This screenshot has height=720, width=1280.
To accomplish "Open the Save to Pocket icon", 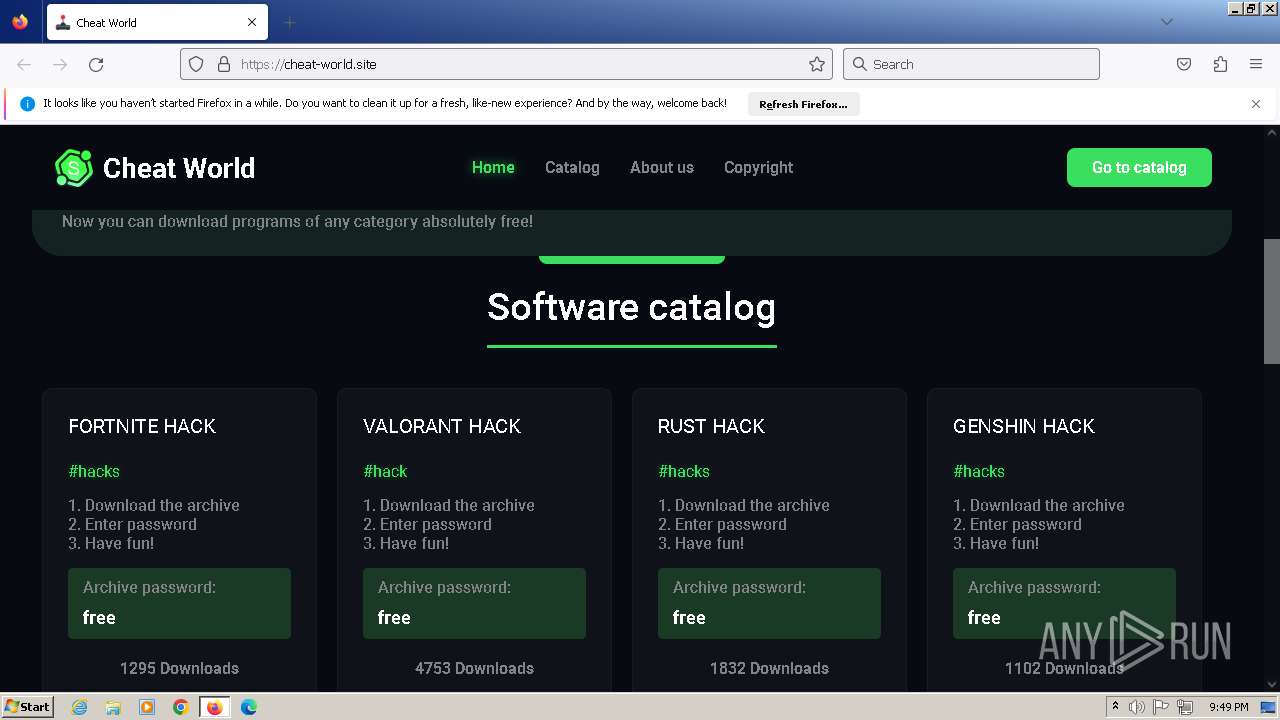I will point(1184,64).
